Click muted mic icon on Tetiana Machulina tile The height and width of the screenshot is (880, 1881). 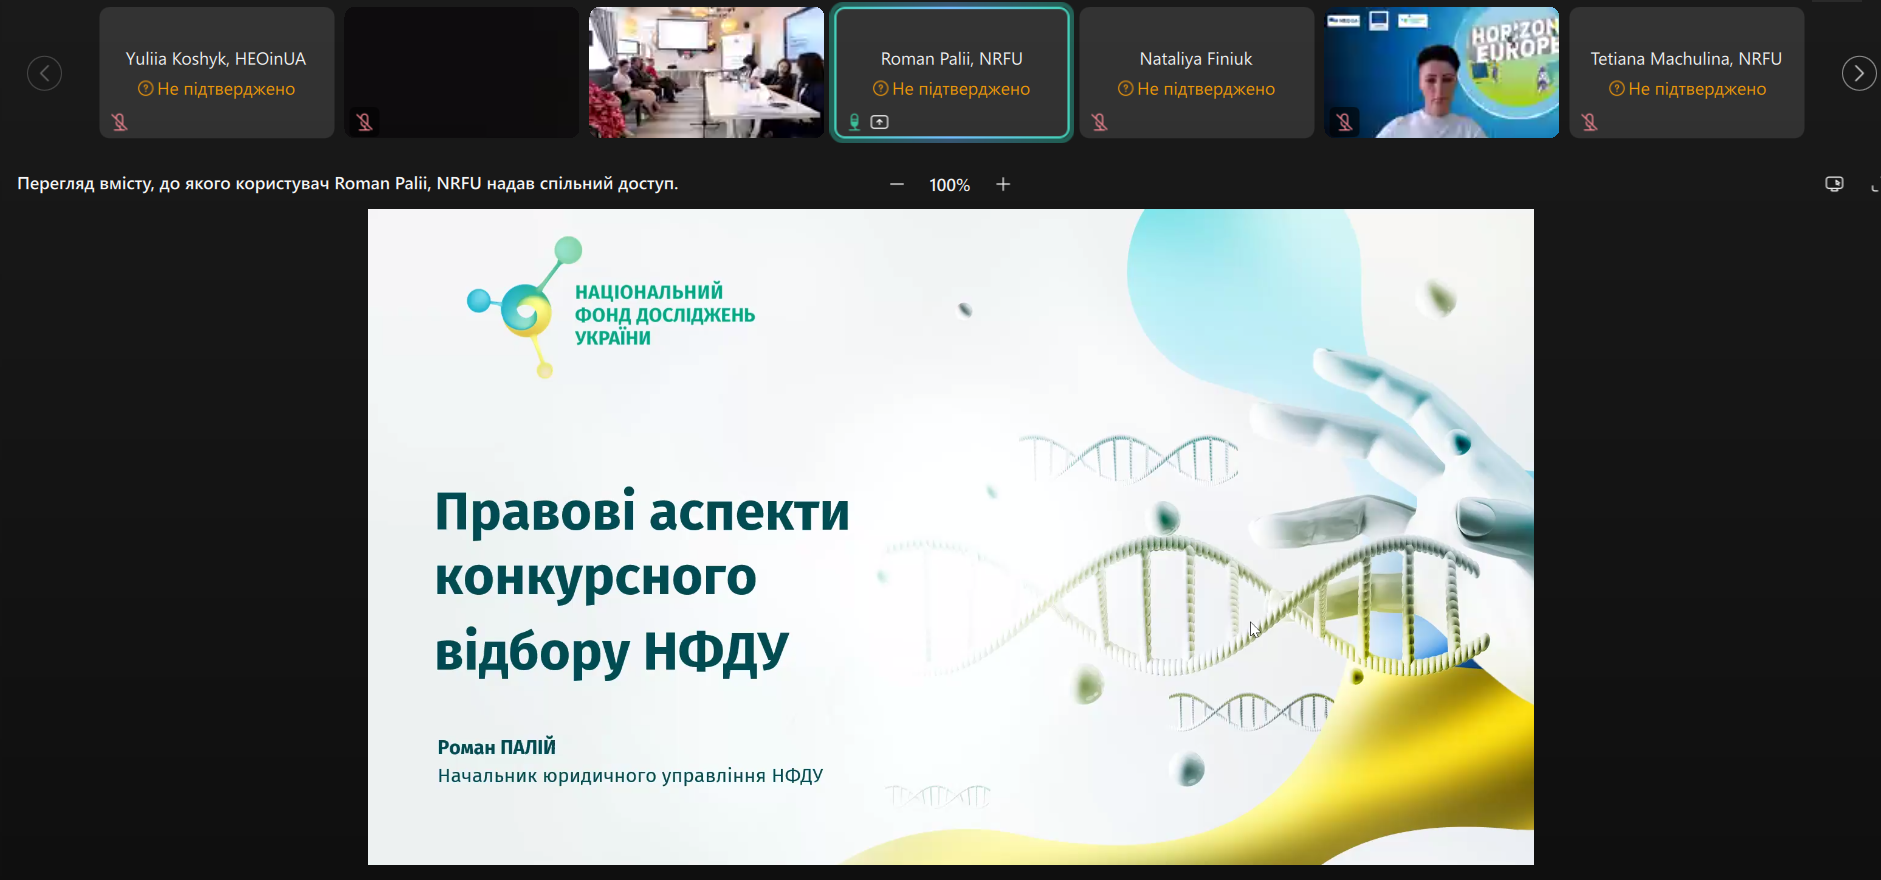tap(1590, 122)
